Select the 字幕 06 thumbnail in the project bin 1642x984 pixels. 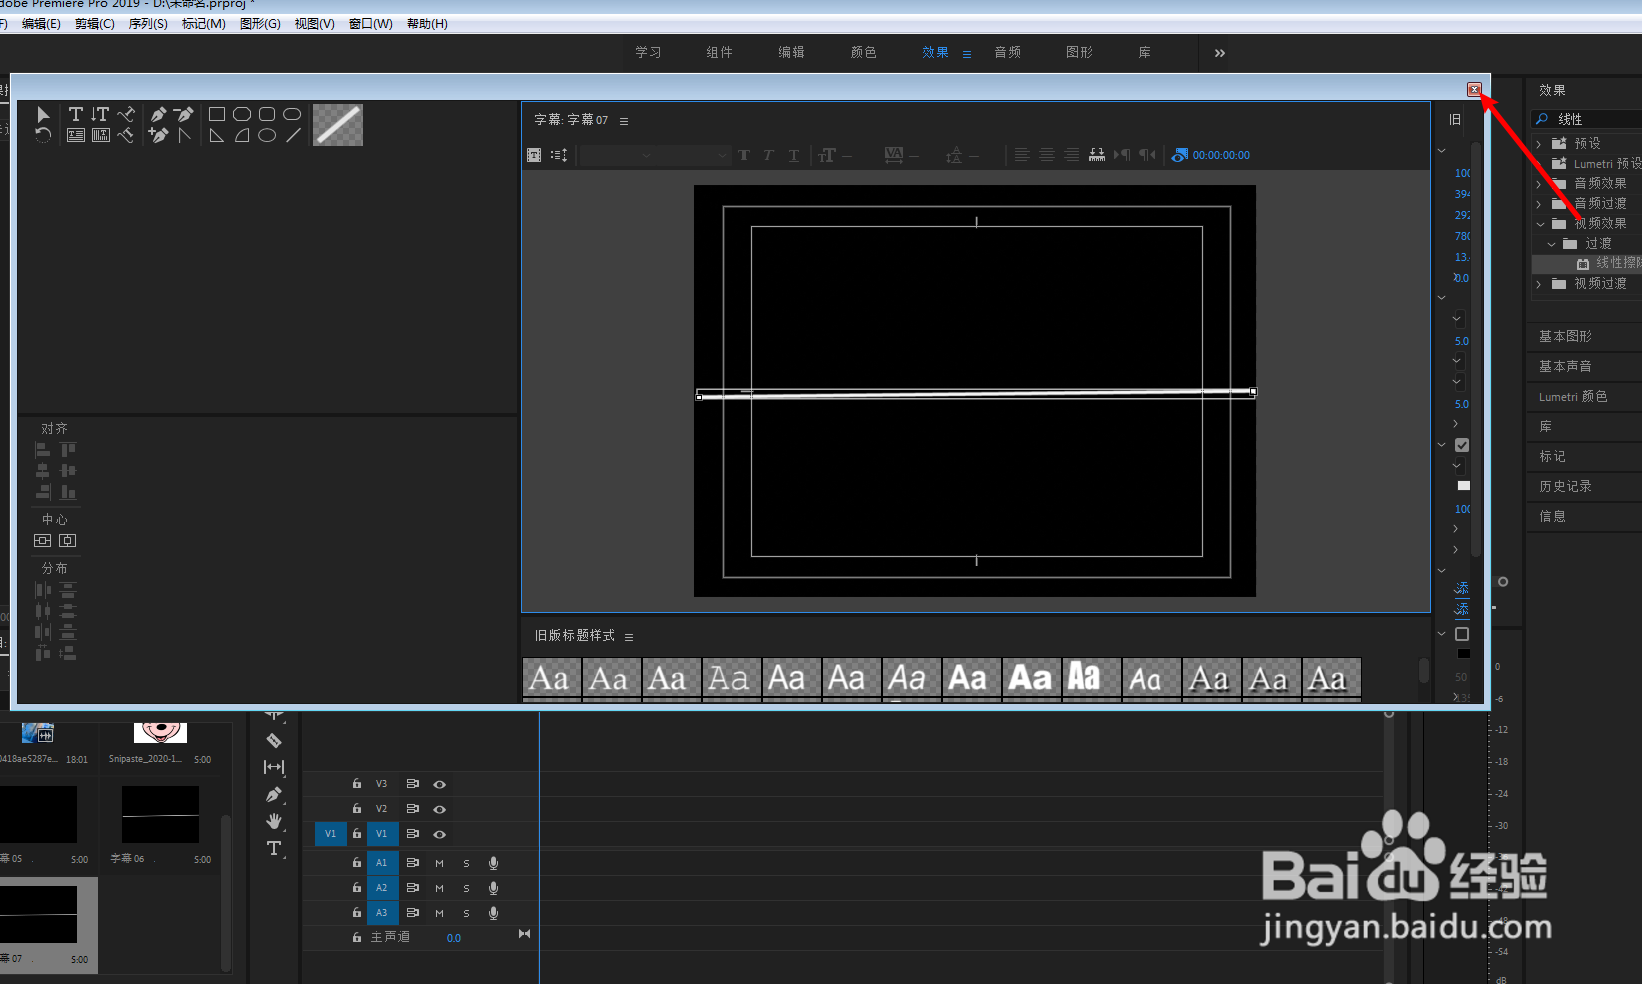[x=160, y=814]
